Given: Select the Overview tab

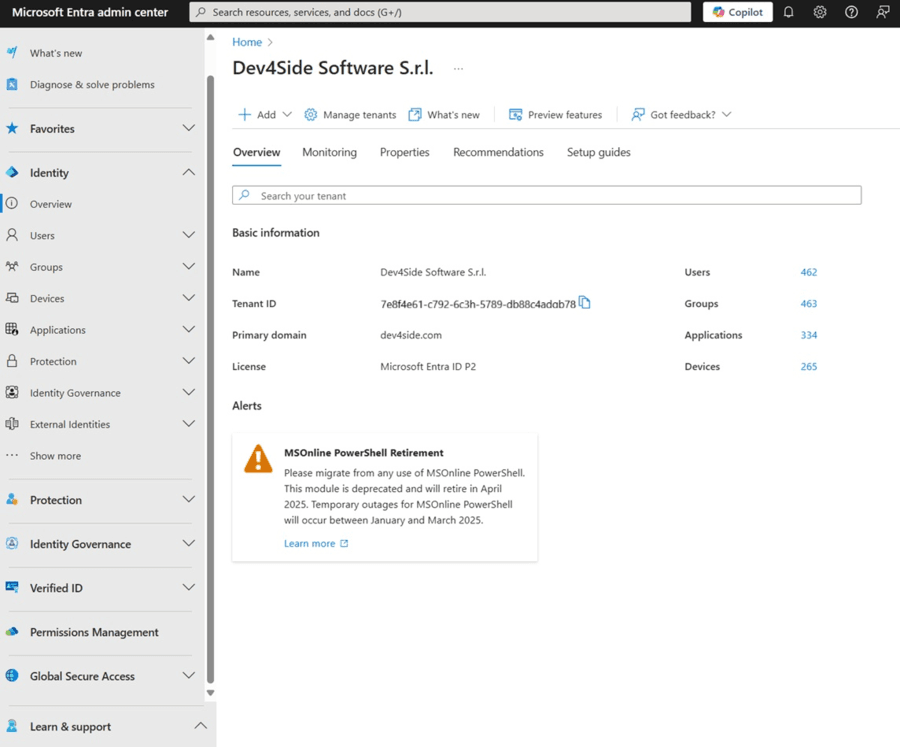Looking at the screenshot, I should pyautogui.click(x=257, y=152).
